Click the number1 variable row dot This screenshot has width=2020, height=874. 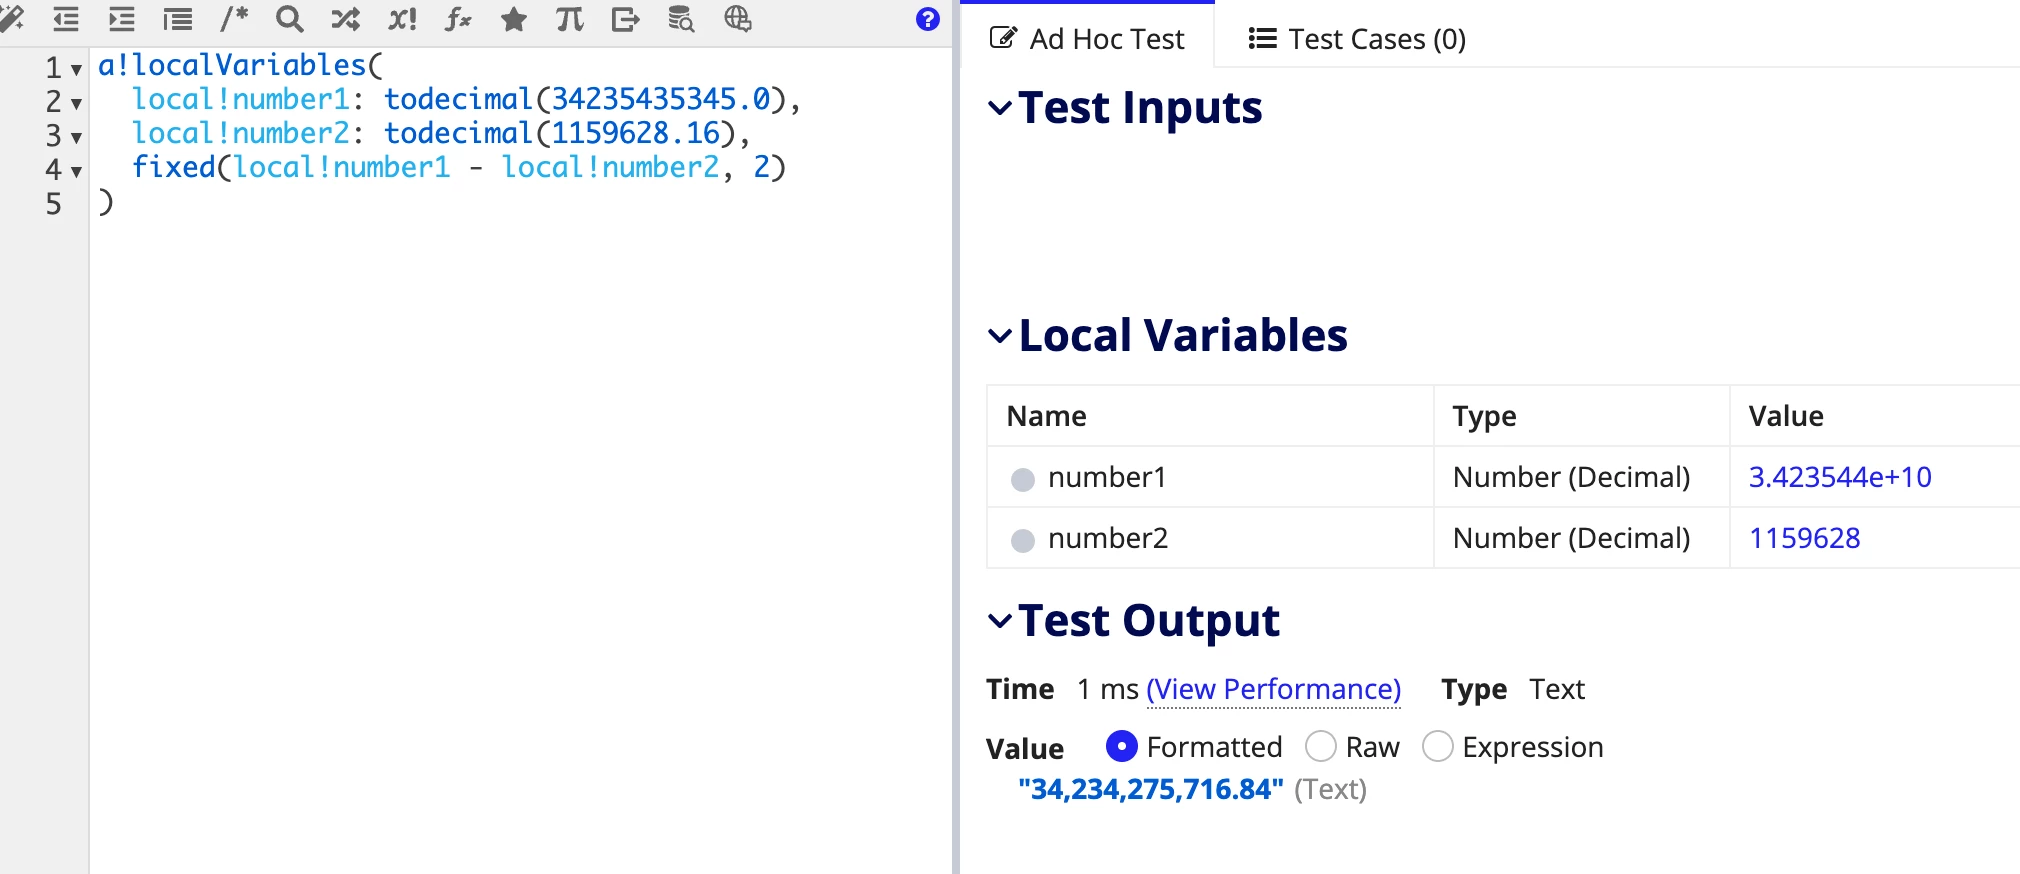tap(1023, 480)
